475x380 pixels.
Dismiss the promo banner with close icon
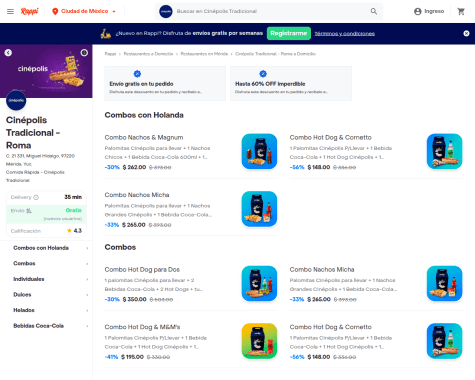(x=466, y=33)
